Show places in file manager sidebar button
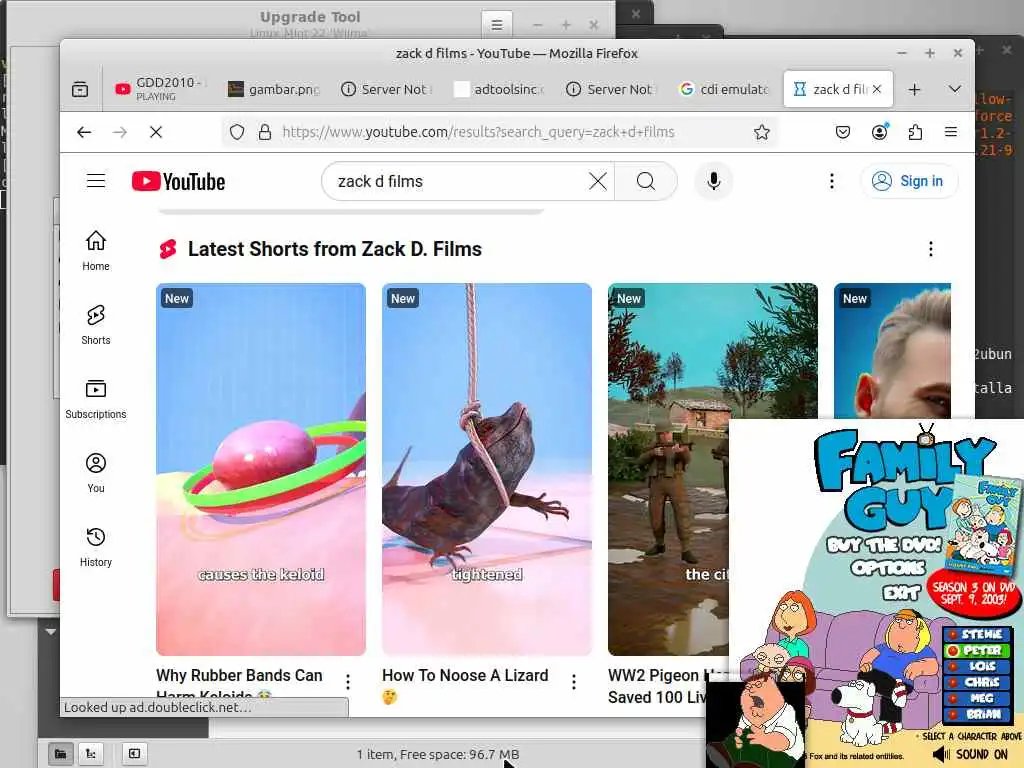The image size is (1024, 768). coord(61,754)
